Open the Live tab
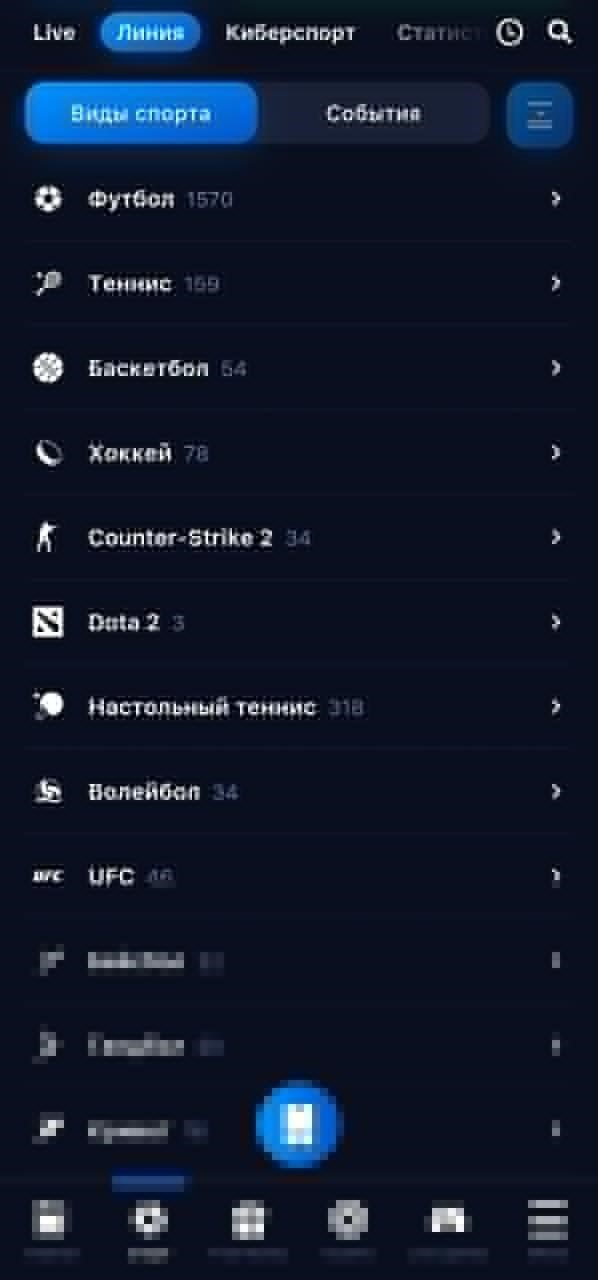598x1280 pixels. (54, 32)
